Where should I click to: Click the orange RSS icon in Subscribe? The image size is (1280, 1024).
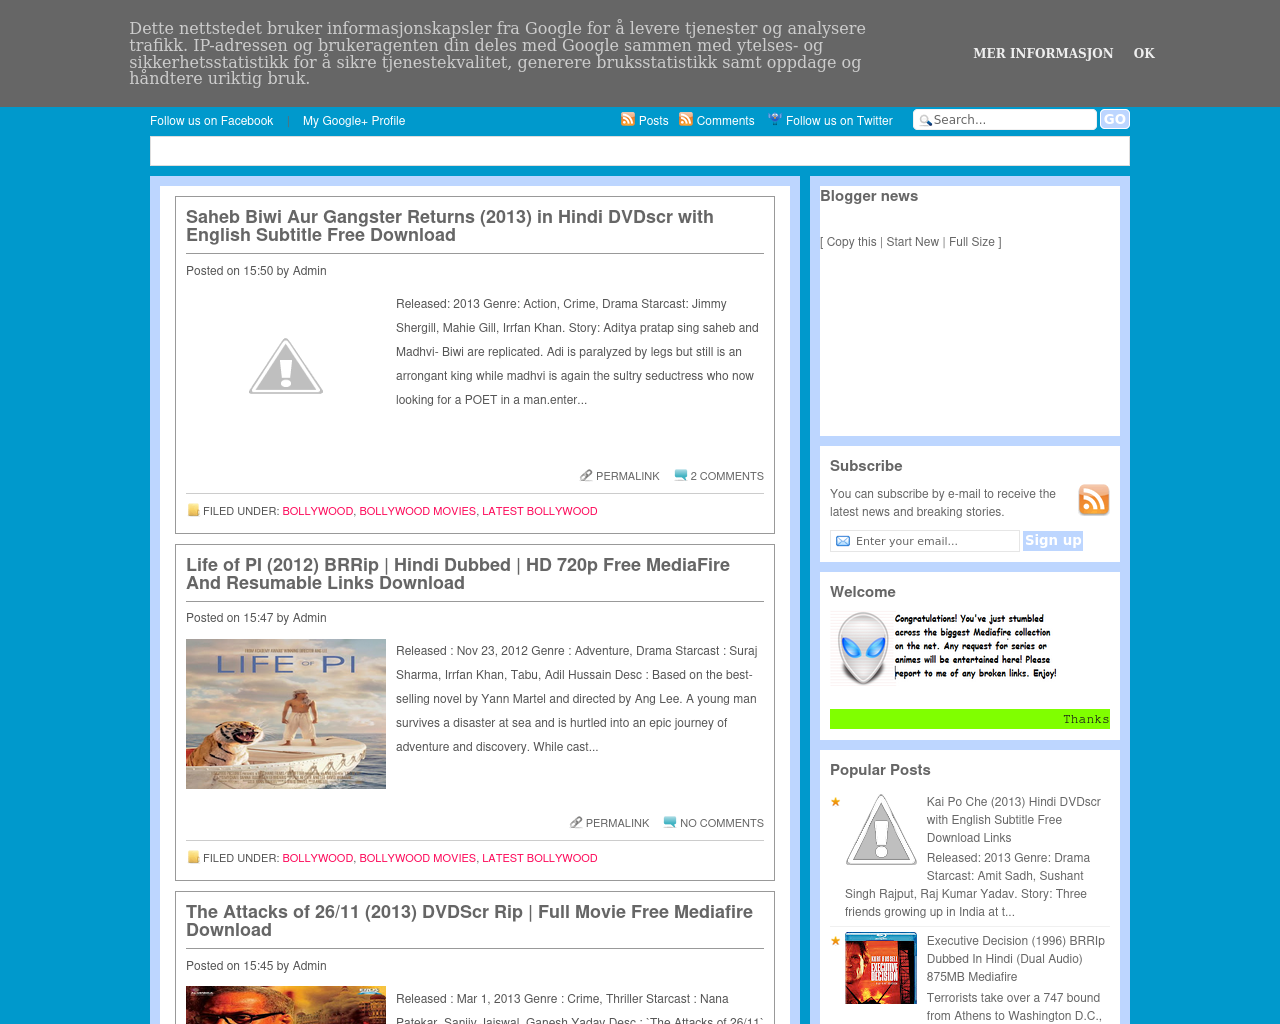click(1094, 500)
